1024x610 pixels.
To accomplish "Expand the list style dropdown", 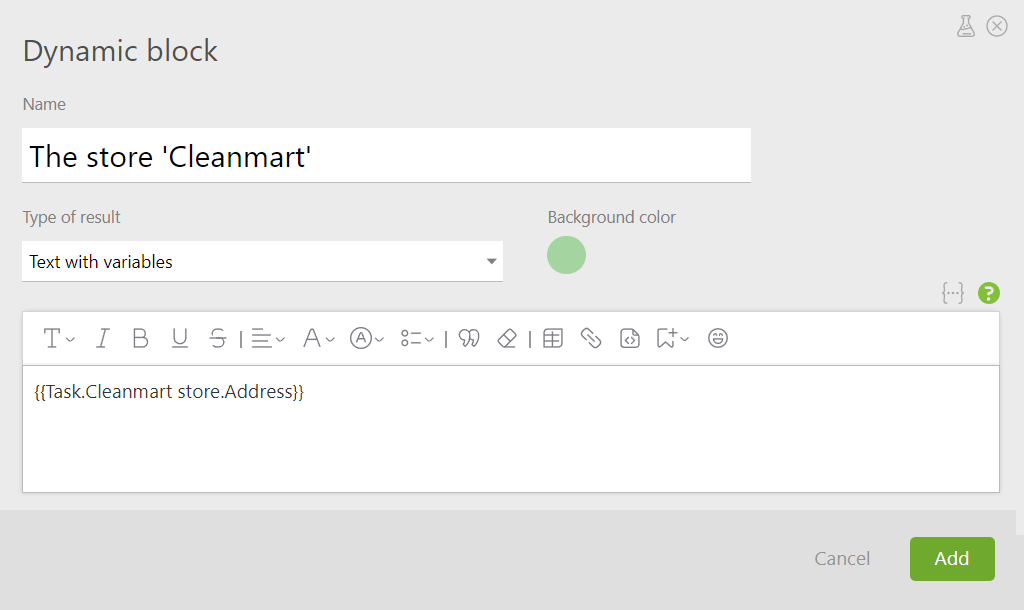I will coord(417,338).
